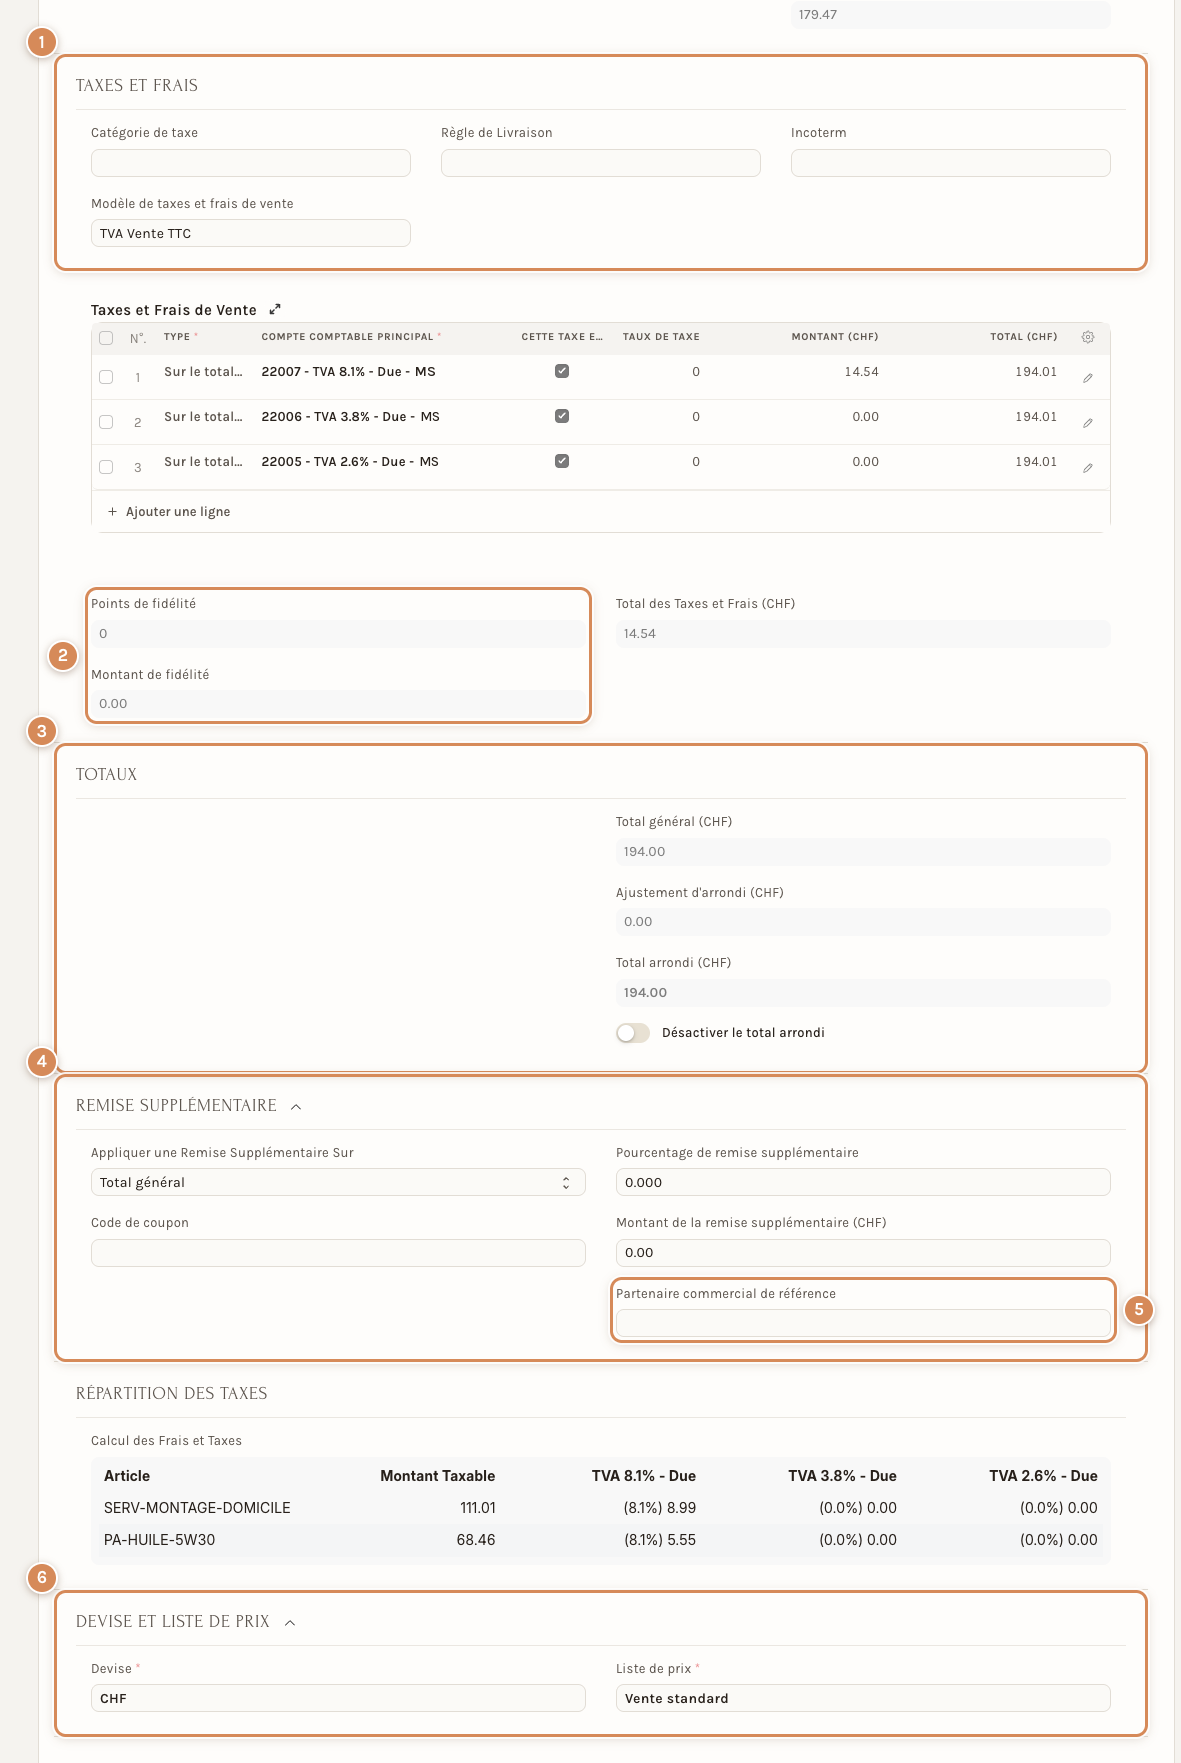
Task: Click the Devise field showing CHF
Action: coord(338,1698)
